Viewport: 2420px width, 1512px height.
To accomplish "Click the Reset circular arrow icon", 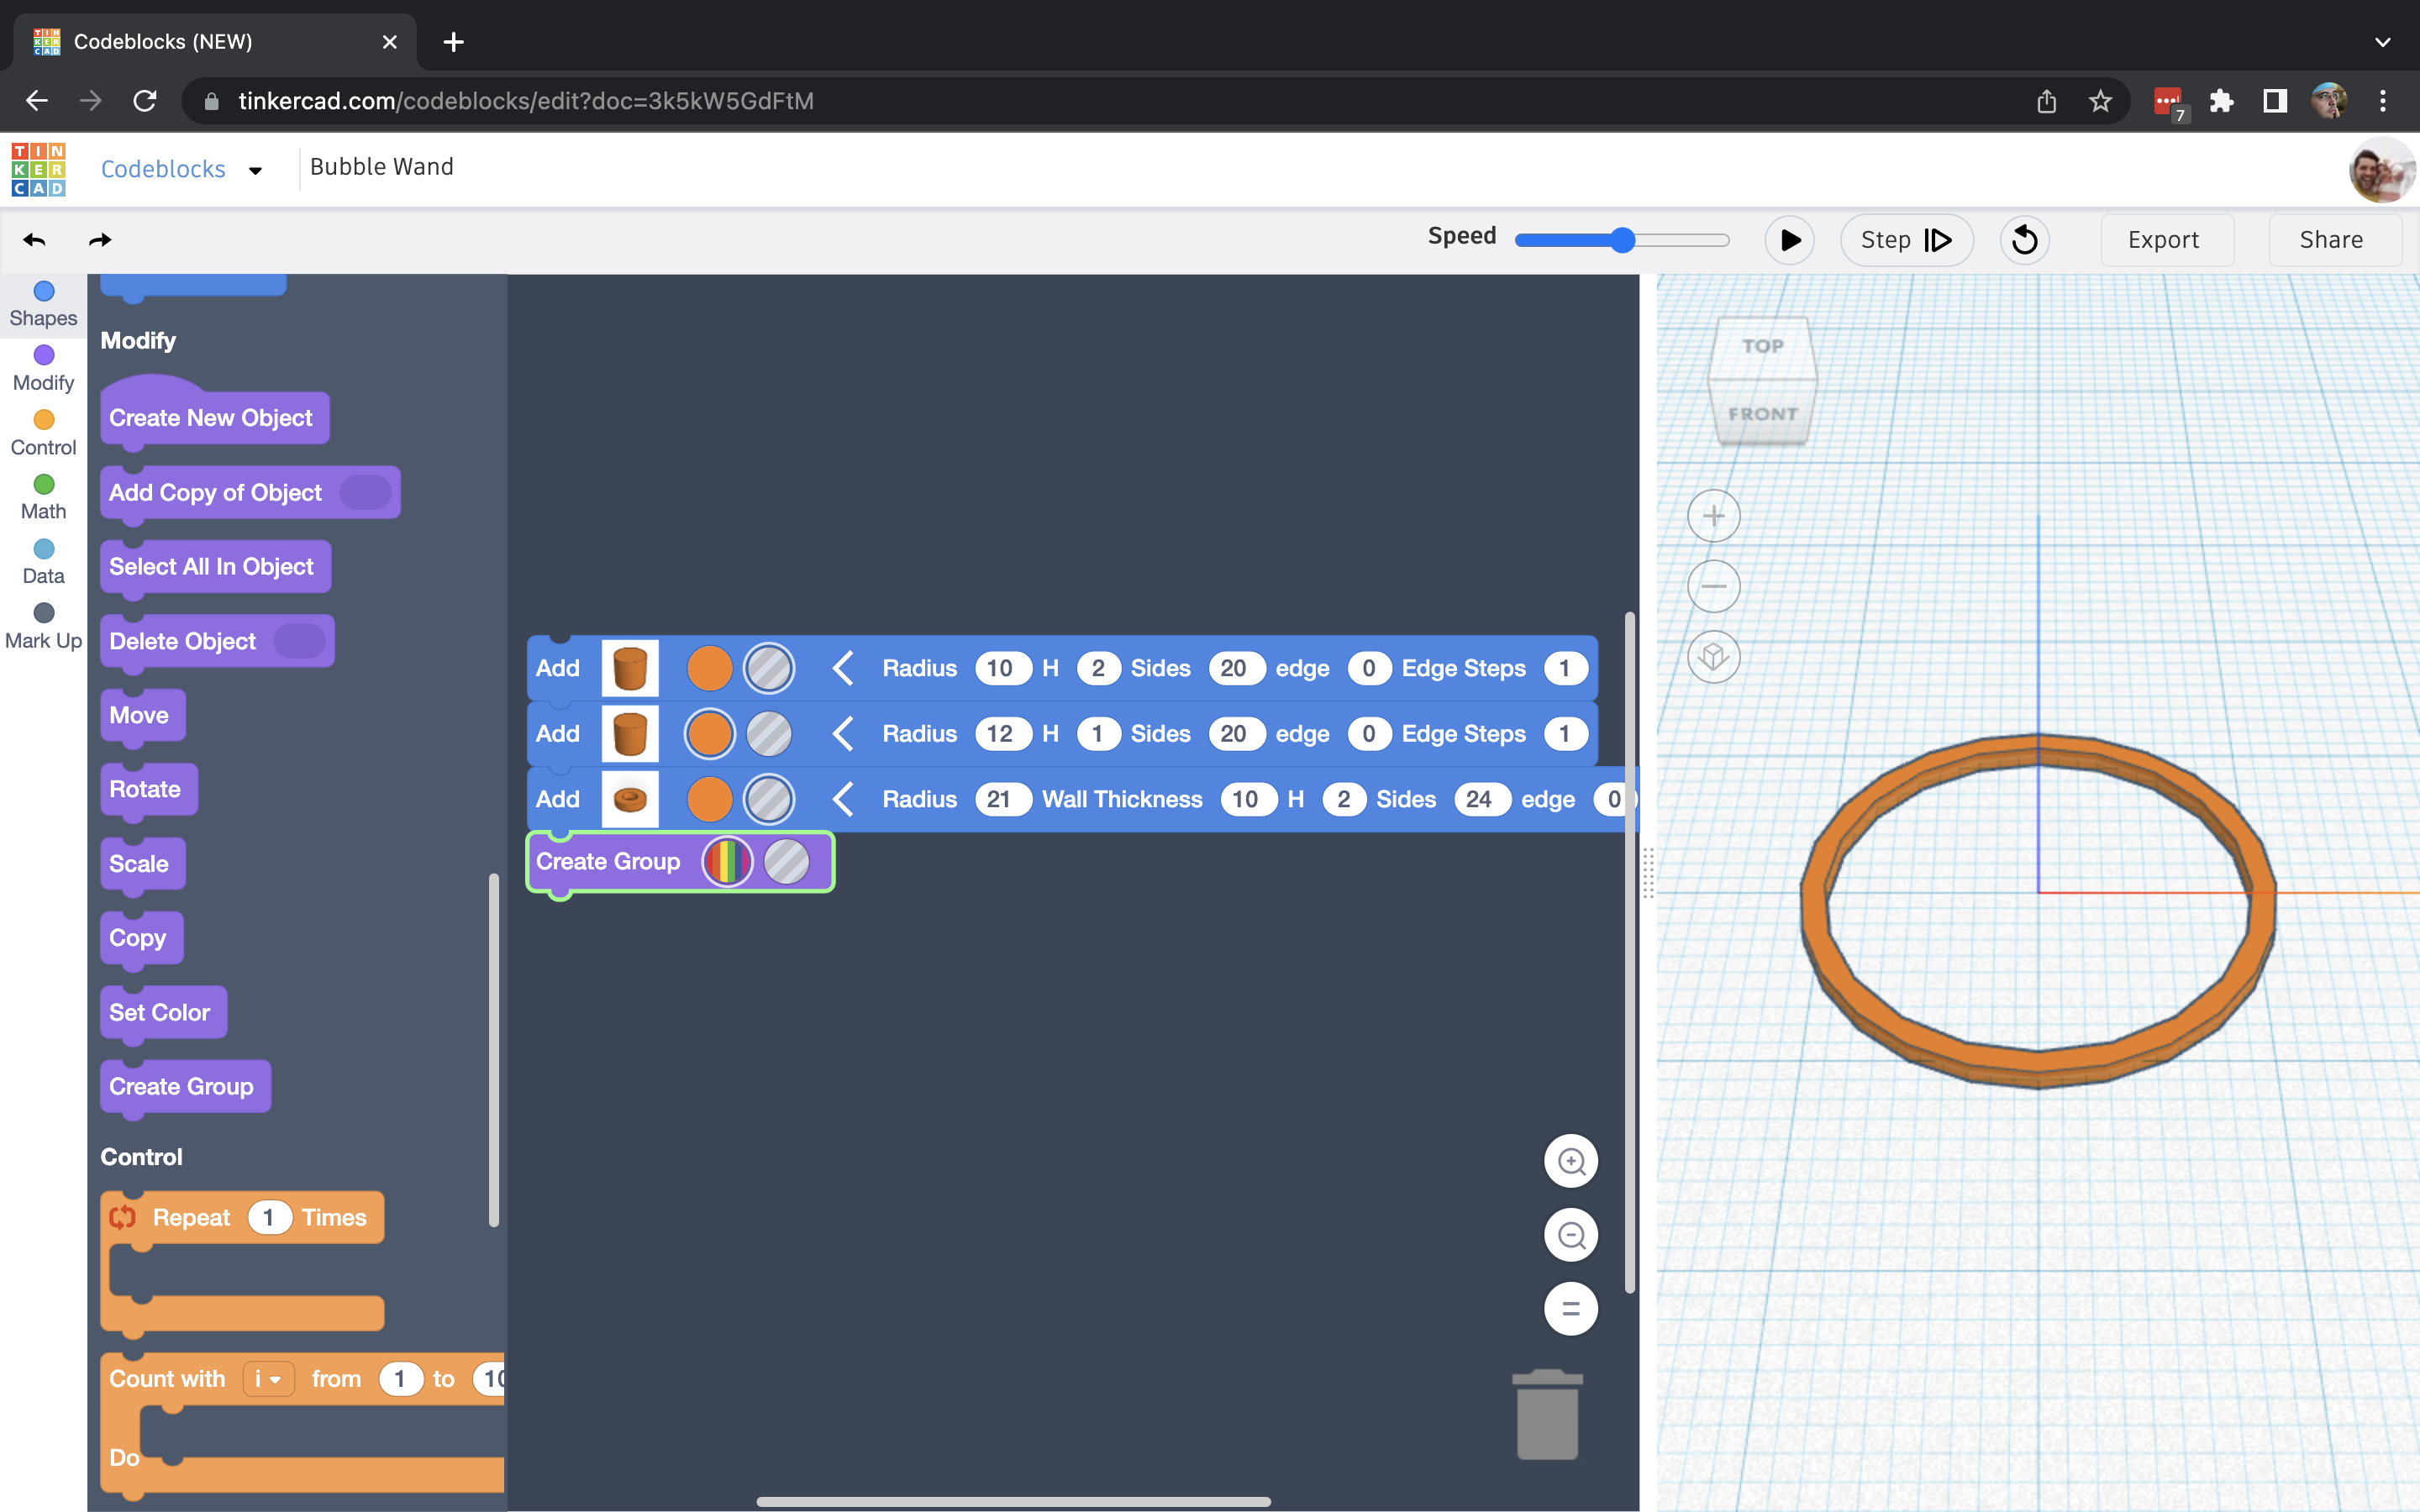I will tap(2024, 240).
